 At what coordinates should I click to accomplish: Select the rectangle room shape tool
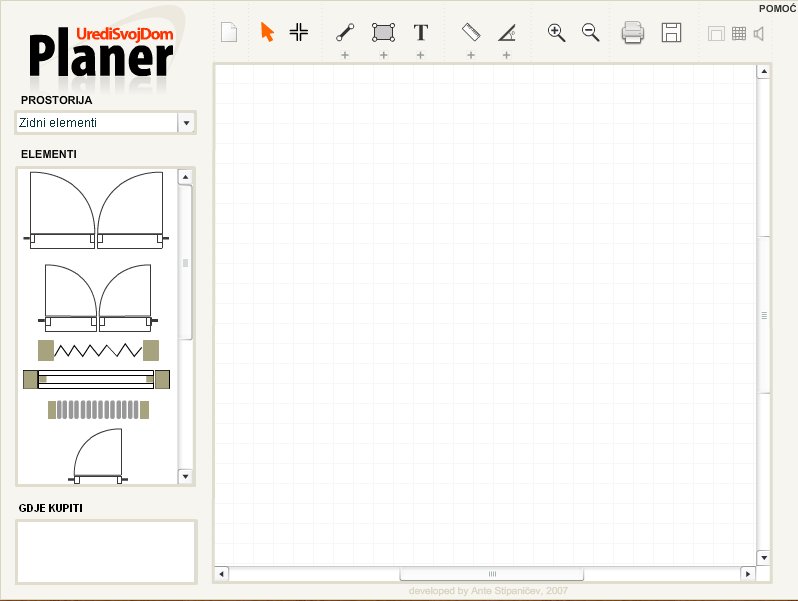[x=383, y=32]
